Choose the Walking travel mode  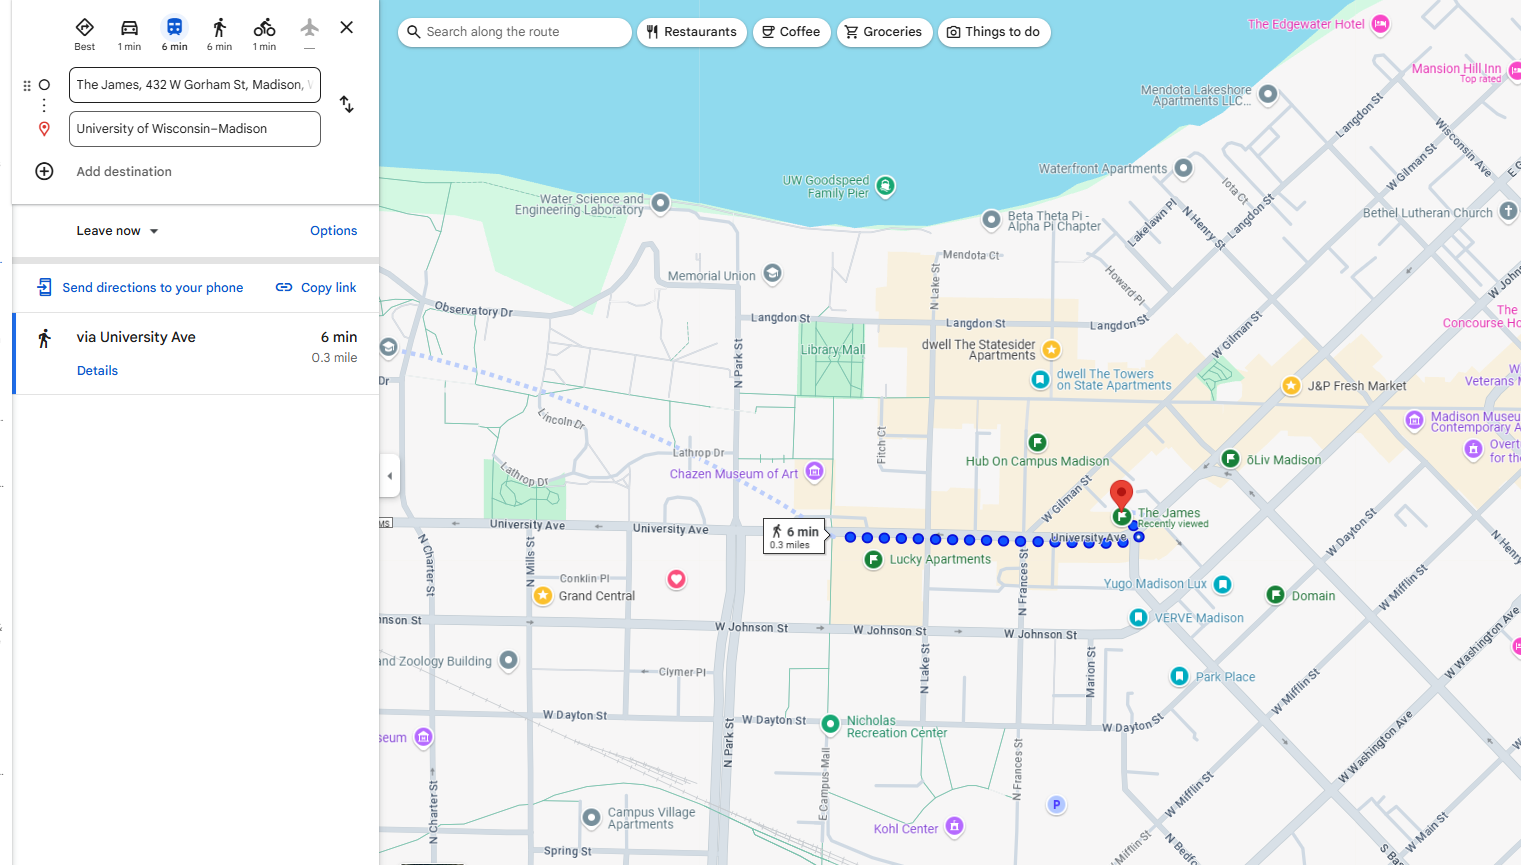[219, 32]
